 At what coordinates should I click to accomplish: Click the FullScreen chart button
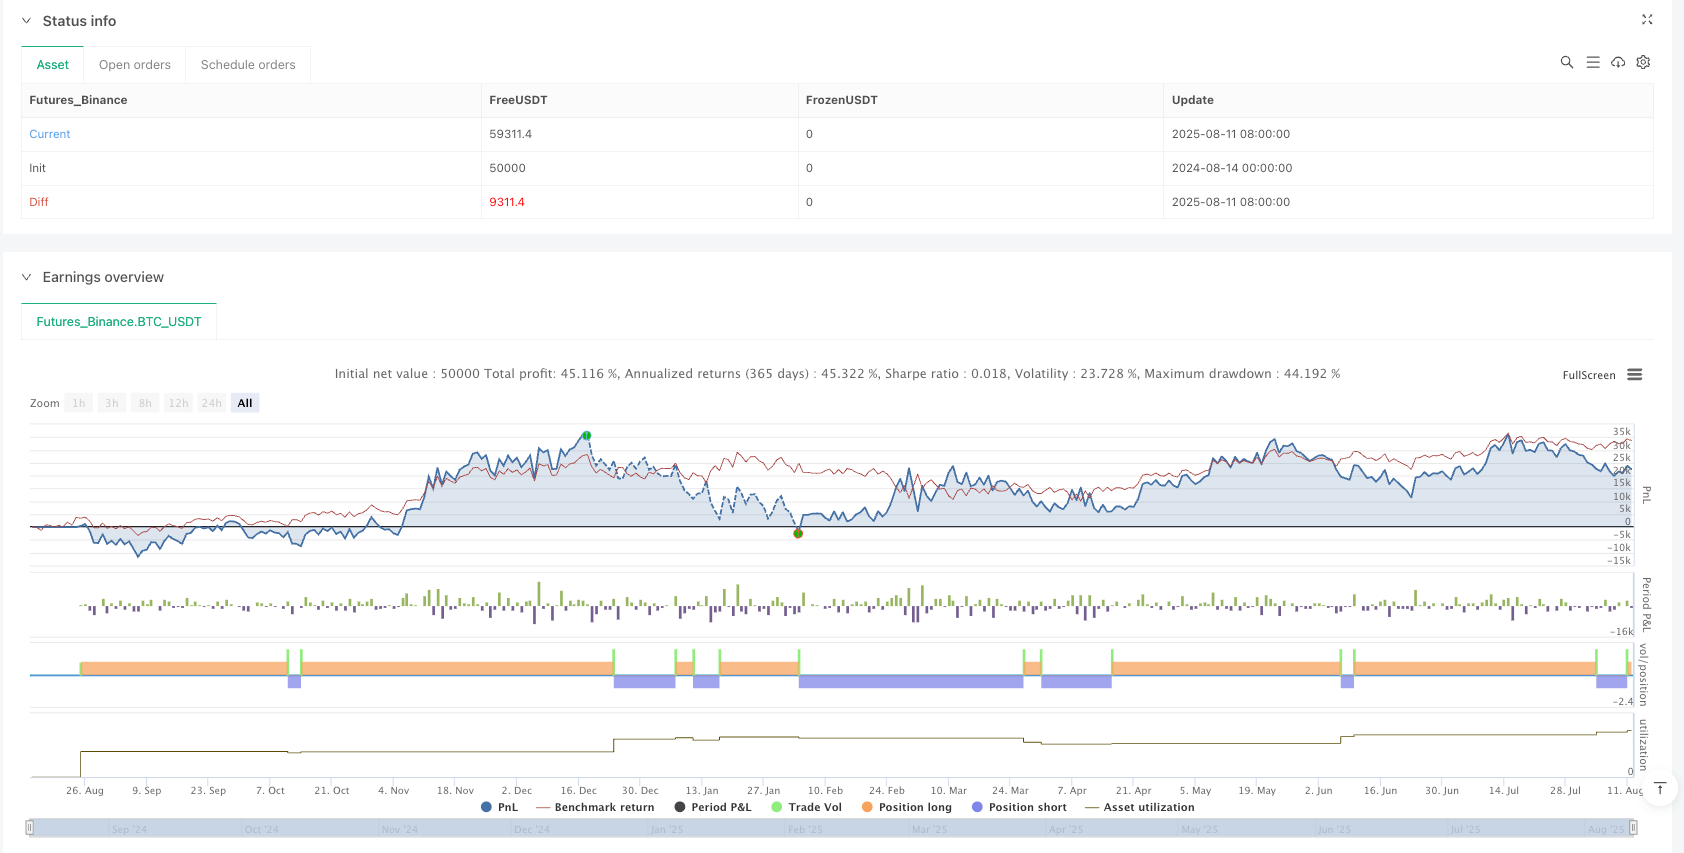coord(1588,376)
